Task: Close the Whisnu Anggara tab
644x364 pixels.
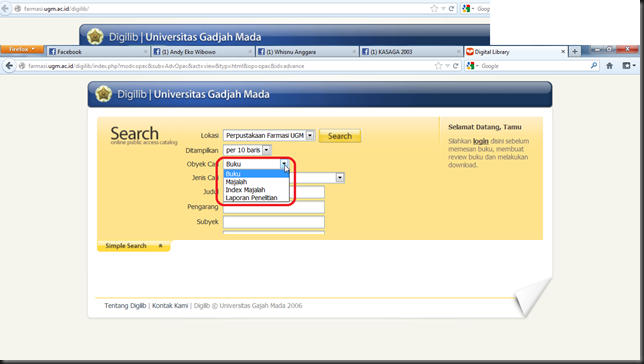Action: (354, 52)
